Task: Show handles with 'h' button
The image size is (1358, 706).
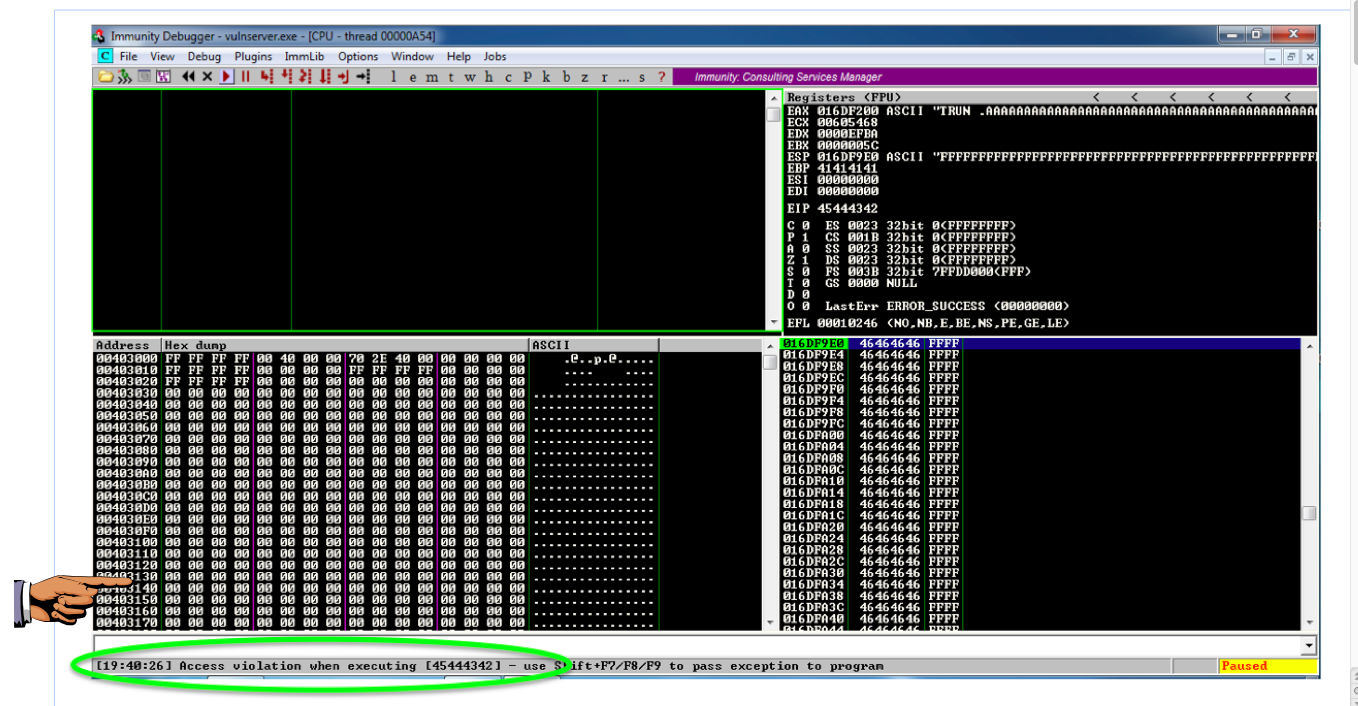Action: click(x=489, y=77)
